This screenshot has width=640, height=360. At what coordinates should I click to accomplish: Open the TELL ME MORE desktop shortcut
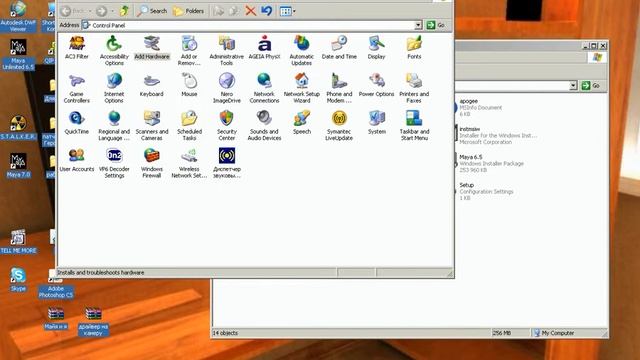pyautogui.click(x=18, y=242)
